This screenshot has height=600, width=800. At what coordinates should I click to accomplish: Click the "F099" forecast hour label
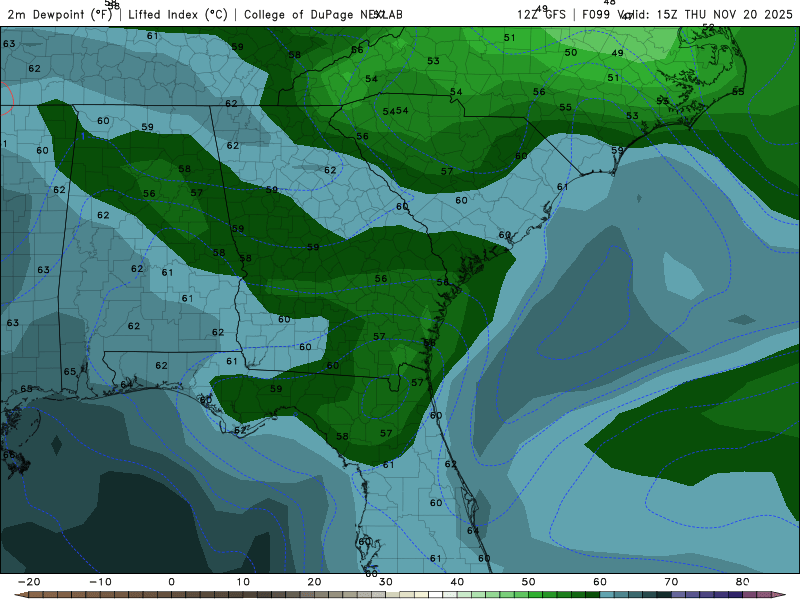coord(596,14)
